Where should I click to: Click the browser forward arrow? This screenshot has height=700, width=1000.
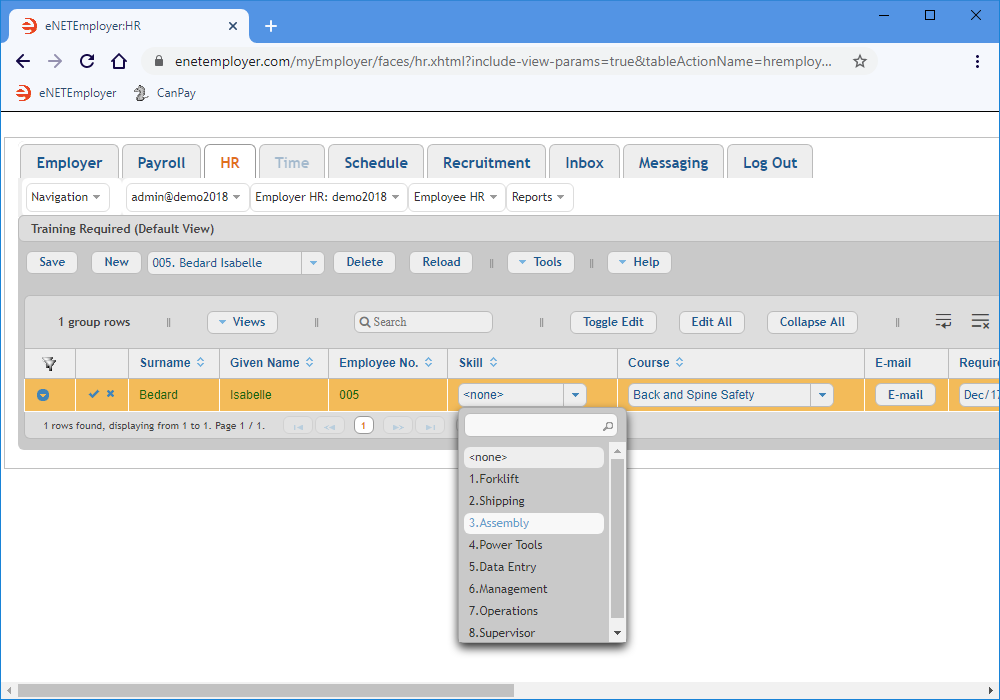tap(55, 61)
